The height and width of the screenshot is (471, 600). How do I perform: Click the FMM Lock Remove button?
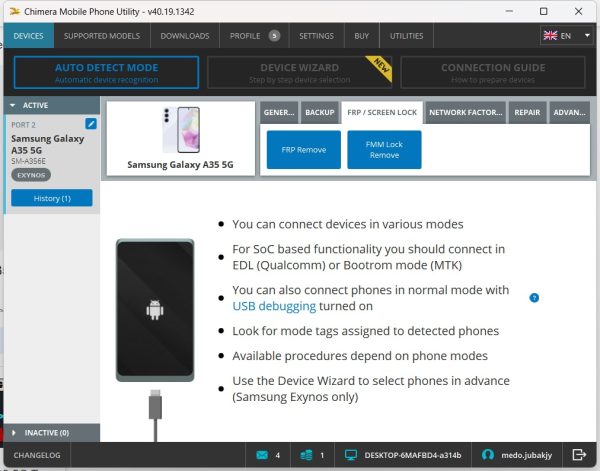click(x=384, y=150)
